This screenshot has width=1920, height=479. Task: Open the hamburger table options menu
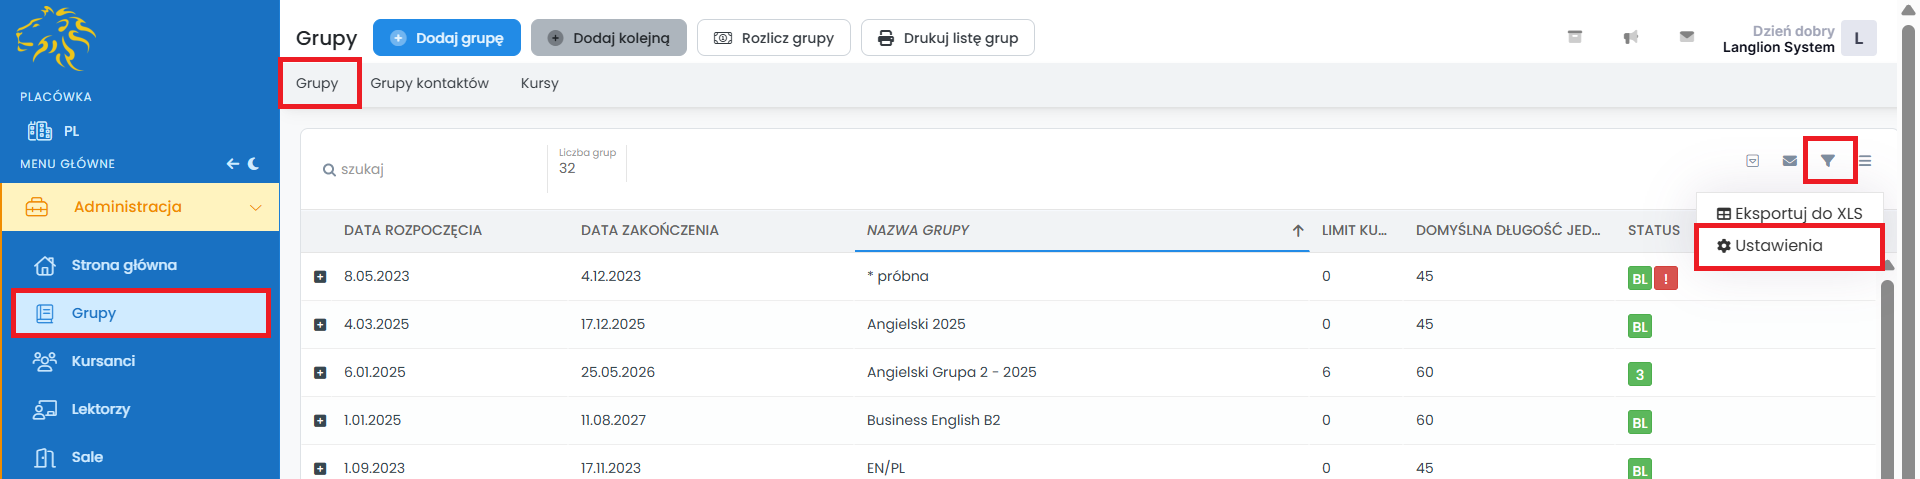(x=1865, y=161)
